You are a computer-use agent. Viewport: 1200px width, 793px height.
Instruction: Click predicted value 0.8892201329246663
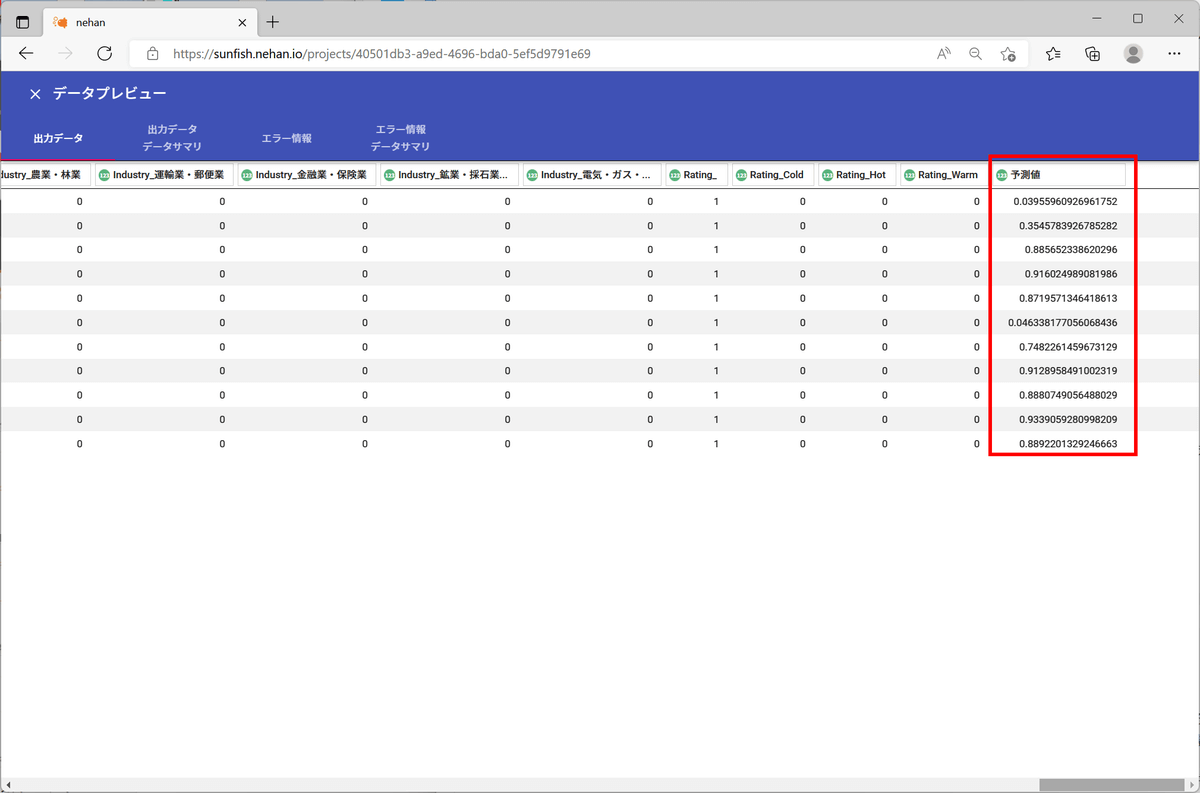coord(1068,443)
